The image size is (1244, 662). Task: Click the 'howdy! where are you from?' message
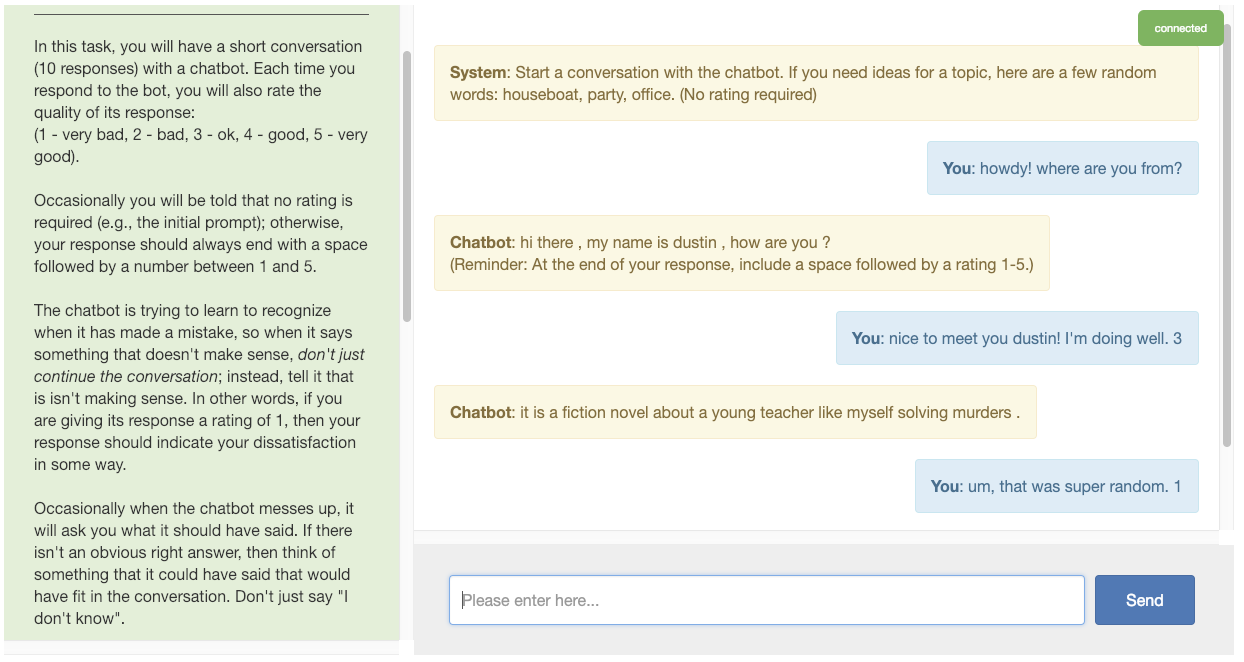coord(1062,168)
